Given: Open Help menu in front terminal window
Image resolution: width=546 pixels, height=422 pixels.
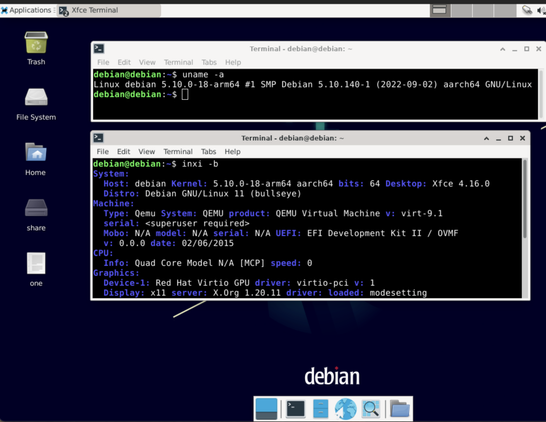Looking at the screenshot, I should pyautogui.click(x=232, y=151).
